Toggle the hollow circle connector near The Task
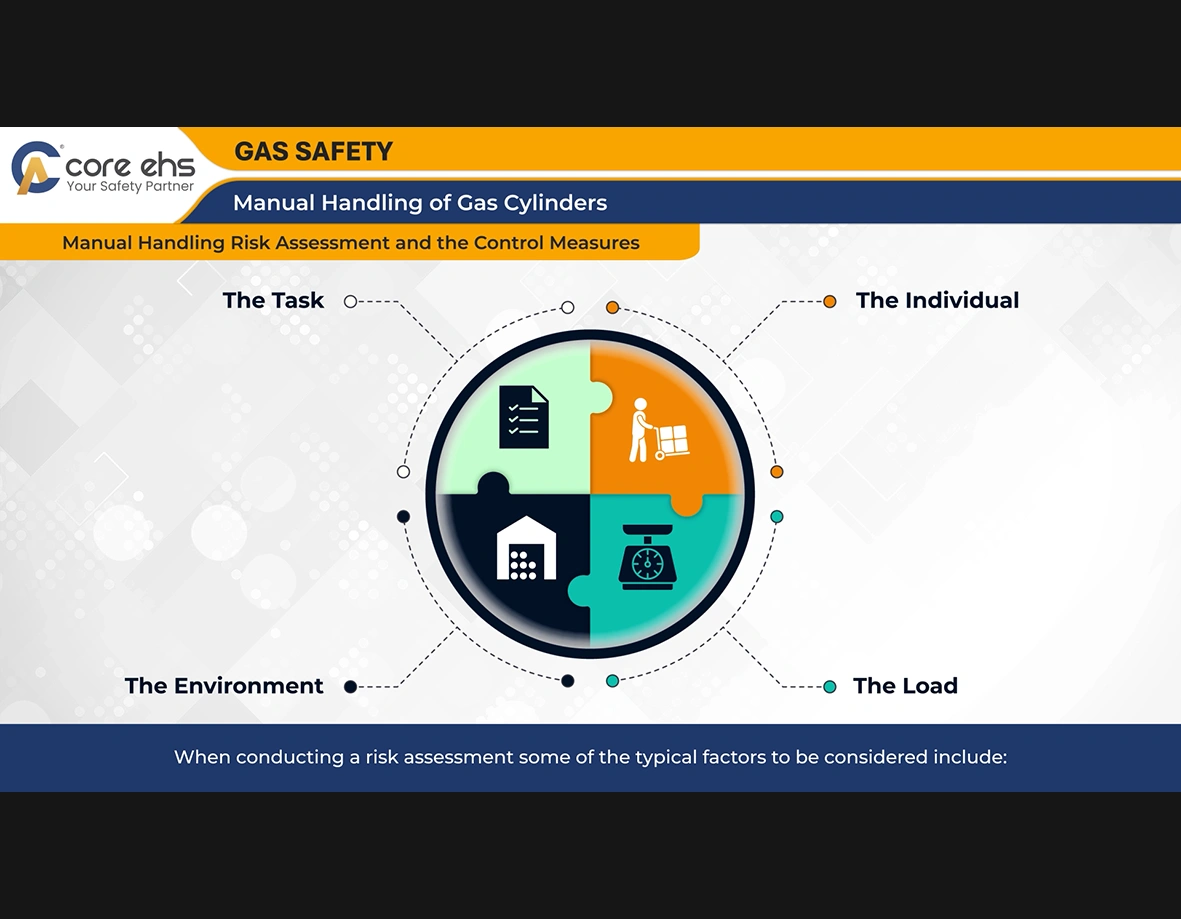Viewport: 1181px width, 919px height. pyautogui.click(x=350, y=300)
